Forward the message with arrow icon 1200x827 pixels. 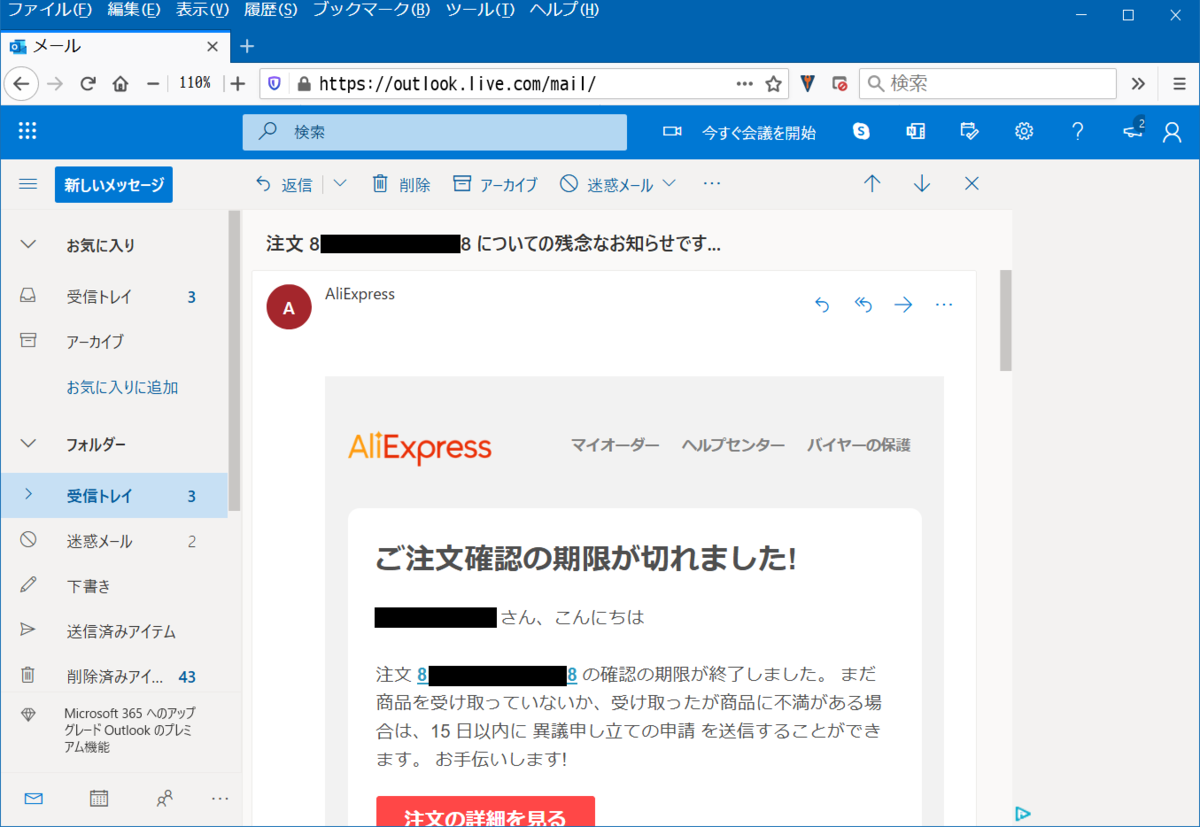(903, 305)
